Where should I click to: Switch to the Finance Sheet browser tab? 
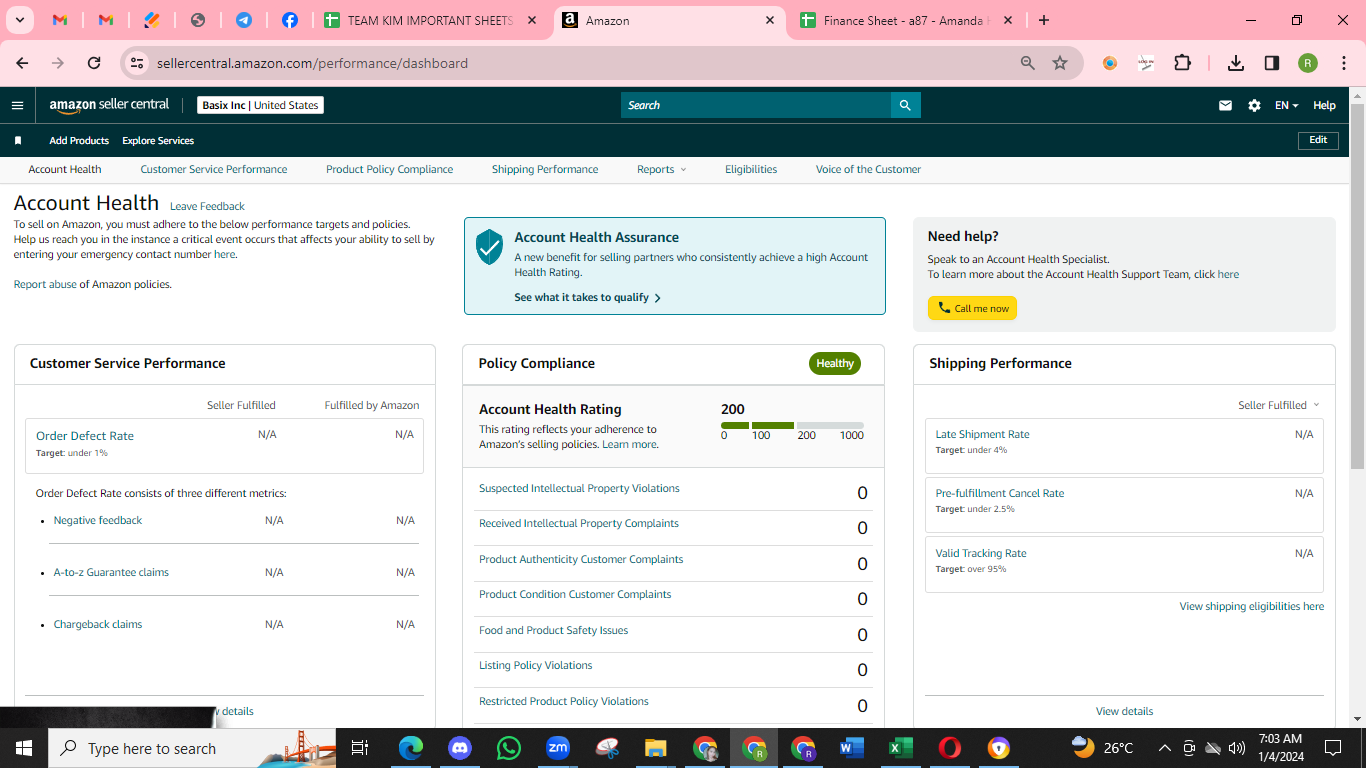tap(905, 20)
